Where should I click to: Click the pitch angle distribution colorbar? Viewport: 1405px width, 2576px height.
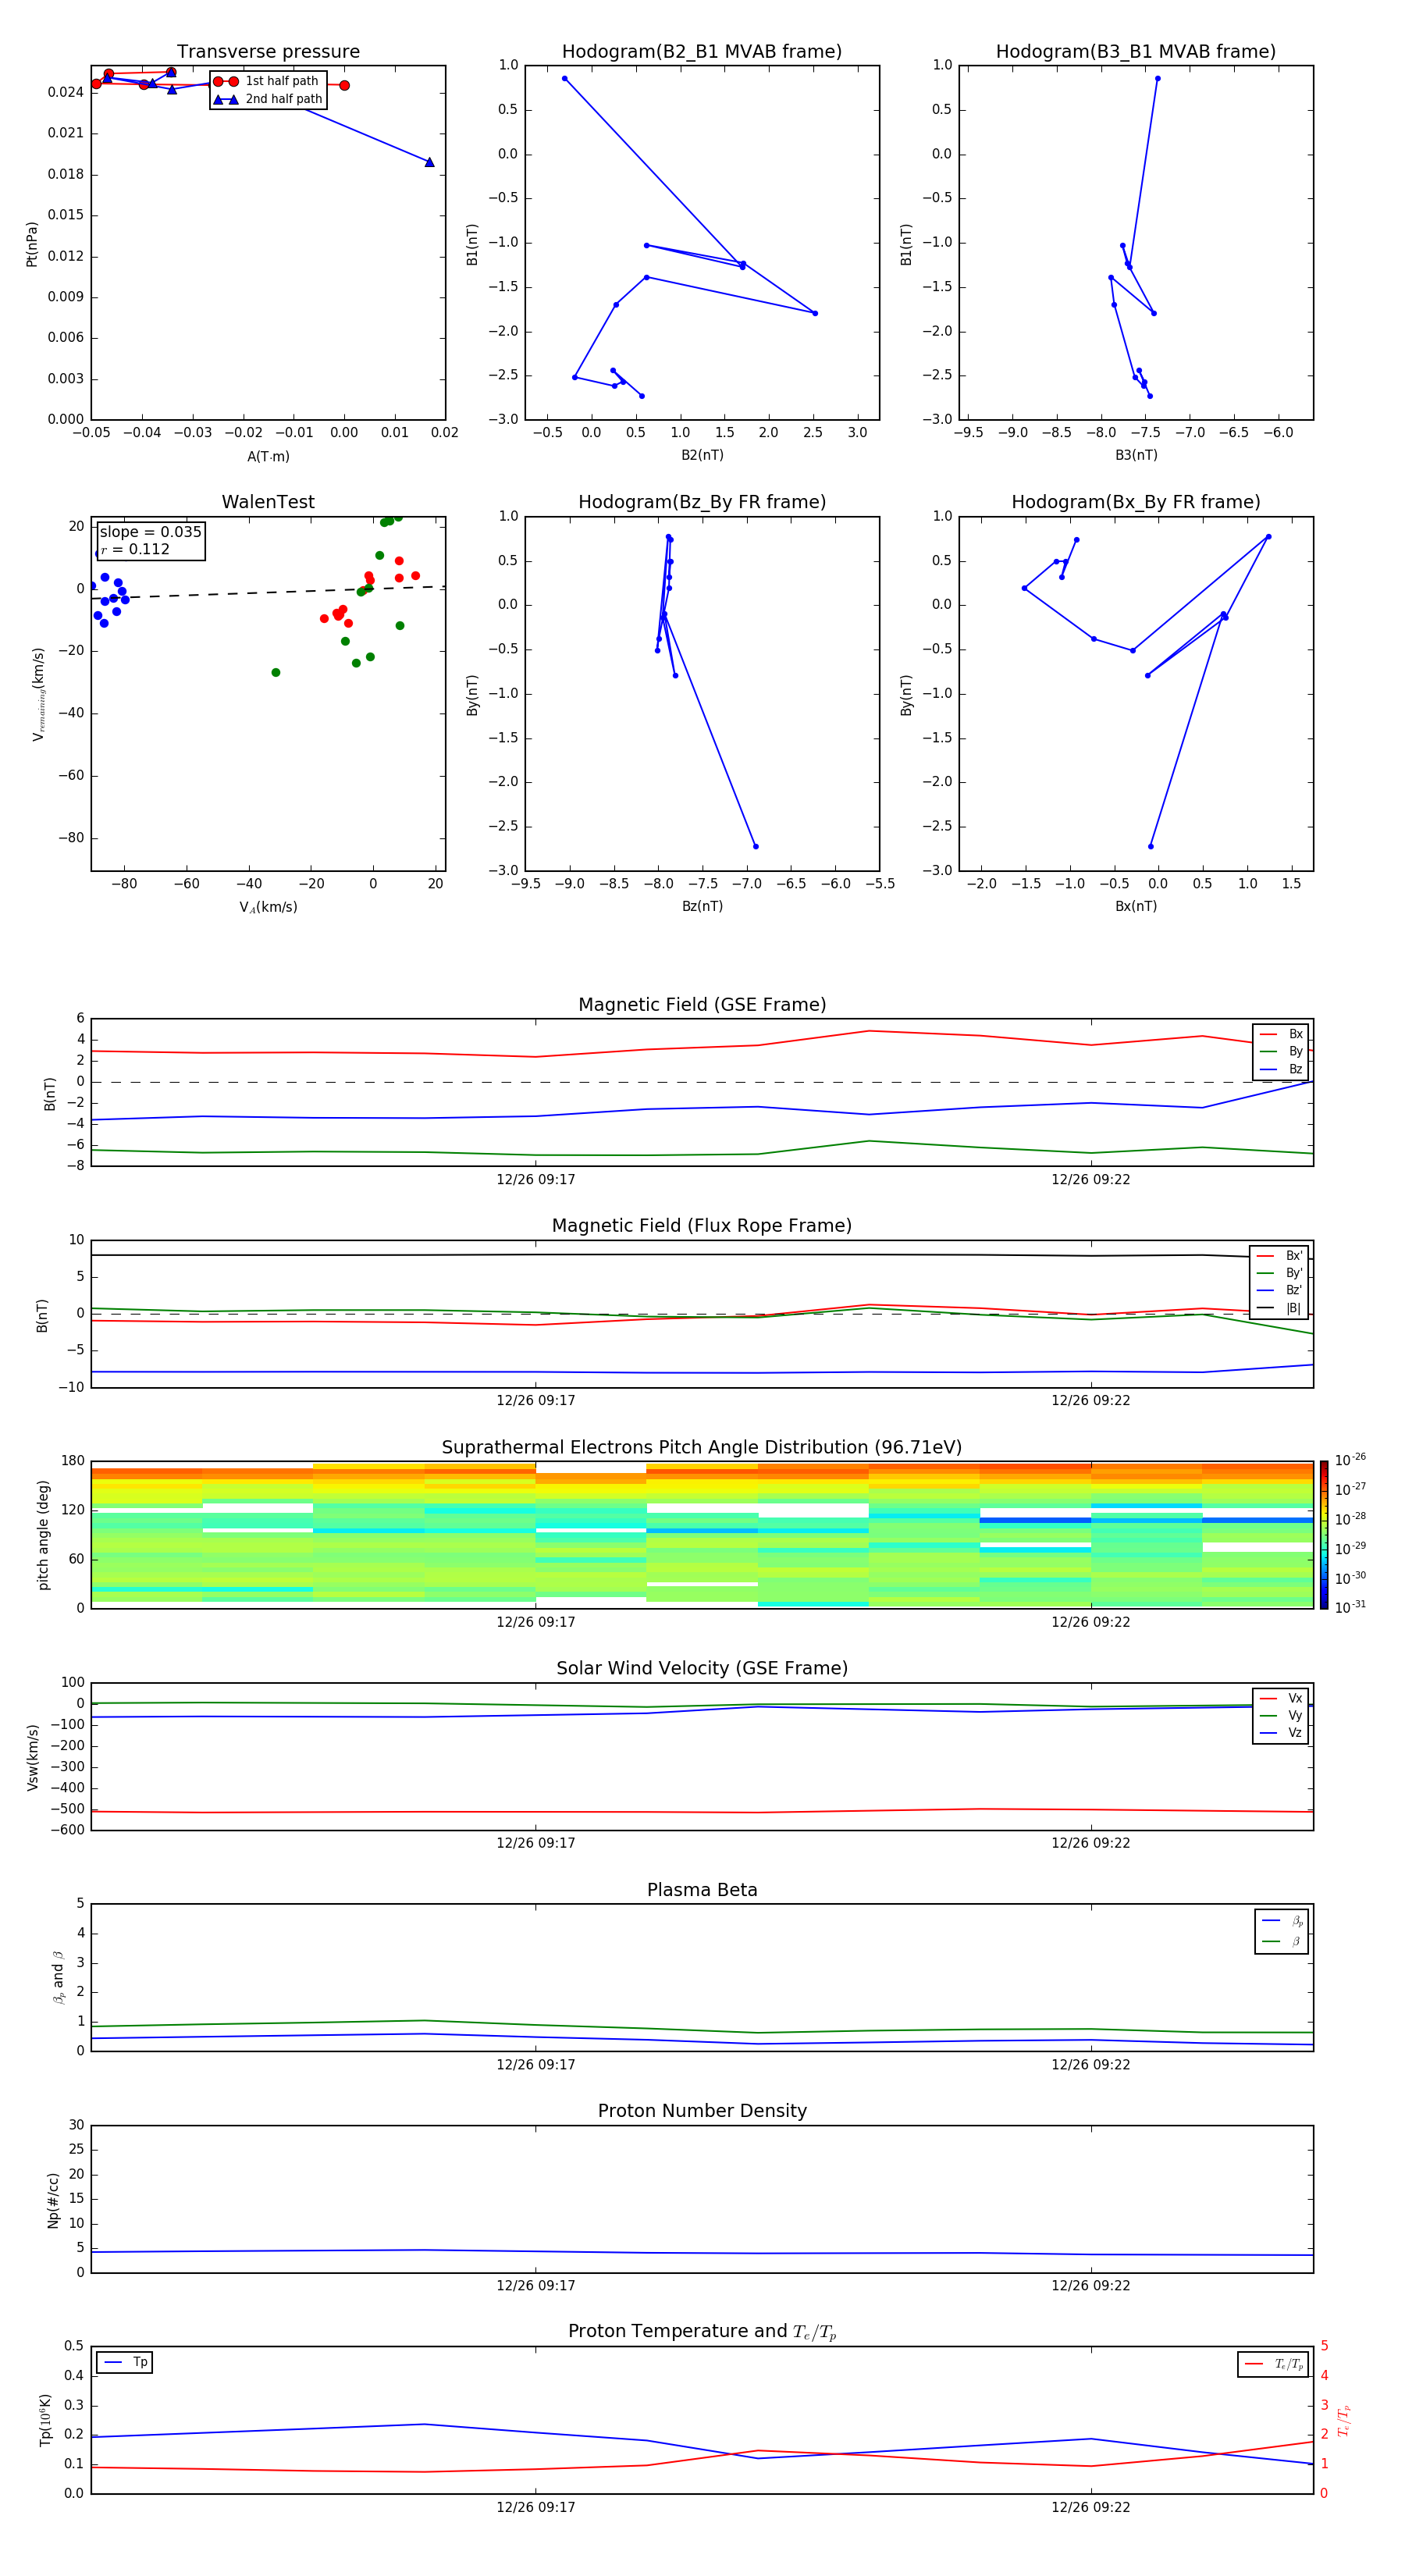coord(1324,1535)
